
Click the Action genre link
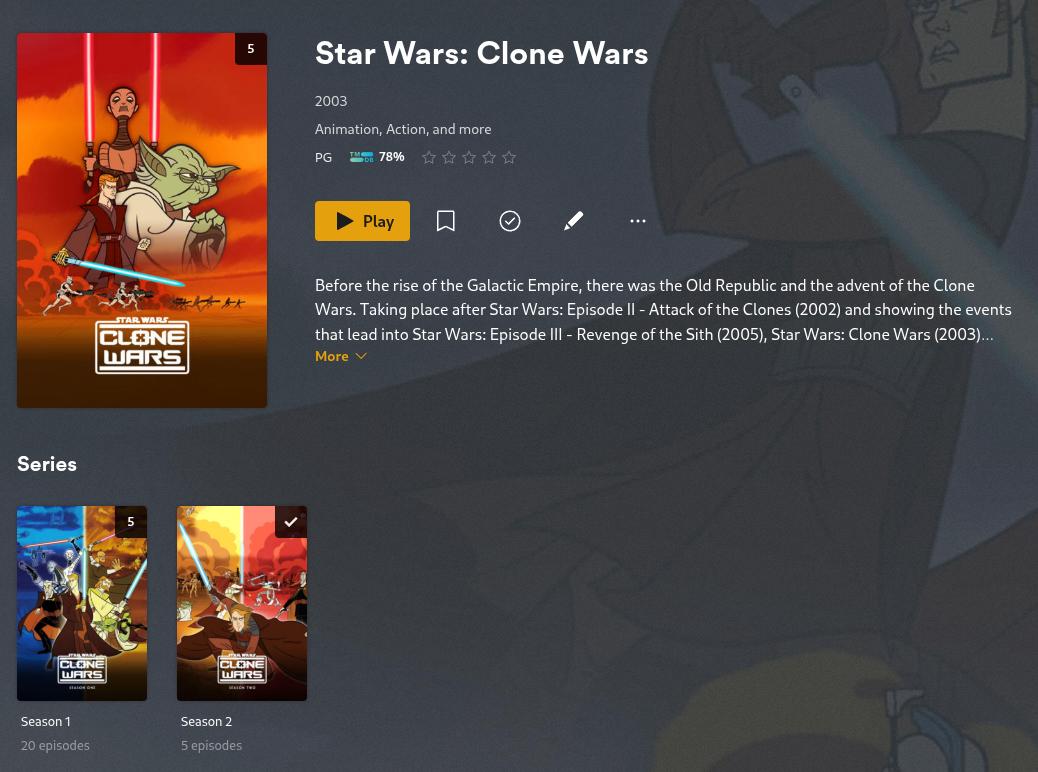(x=407, y=129)
